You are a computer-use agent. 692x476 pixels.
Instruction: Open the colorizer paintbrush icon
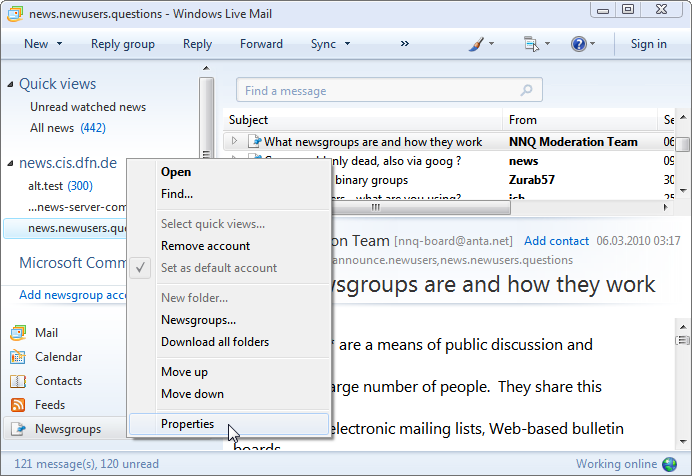coord(480,44)
